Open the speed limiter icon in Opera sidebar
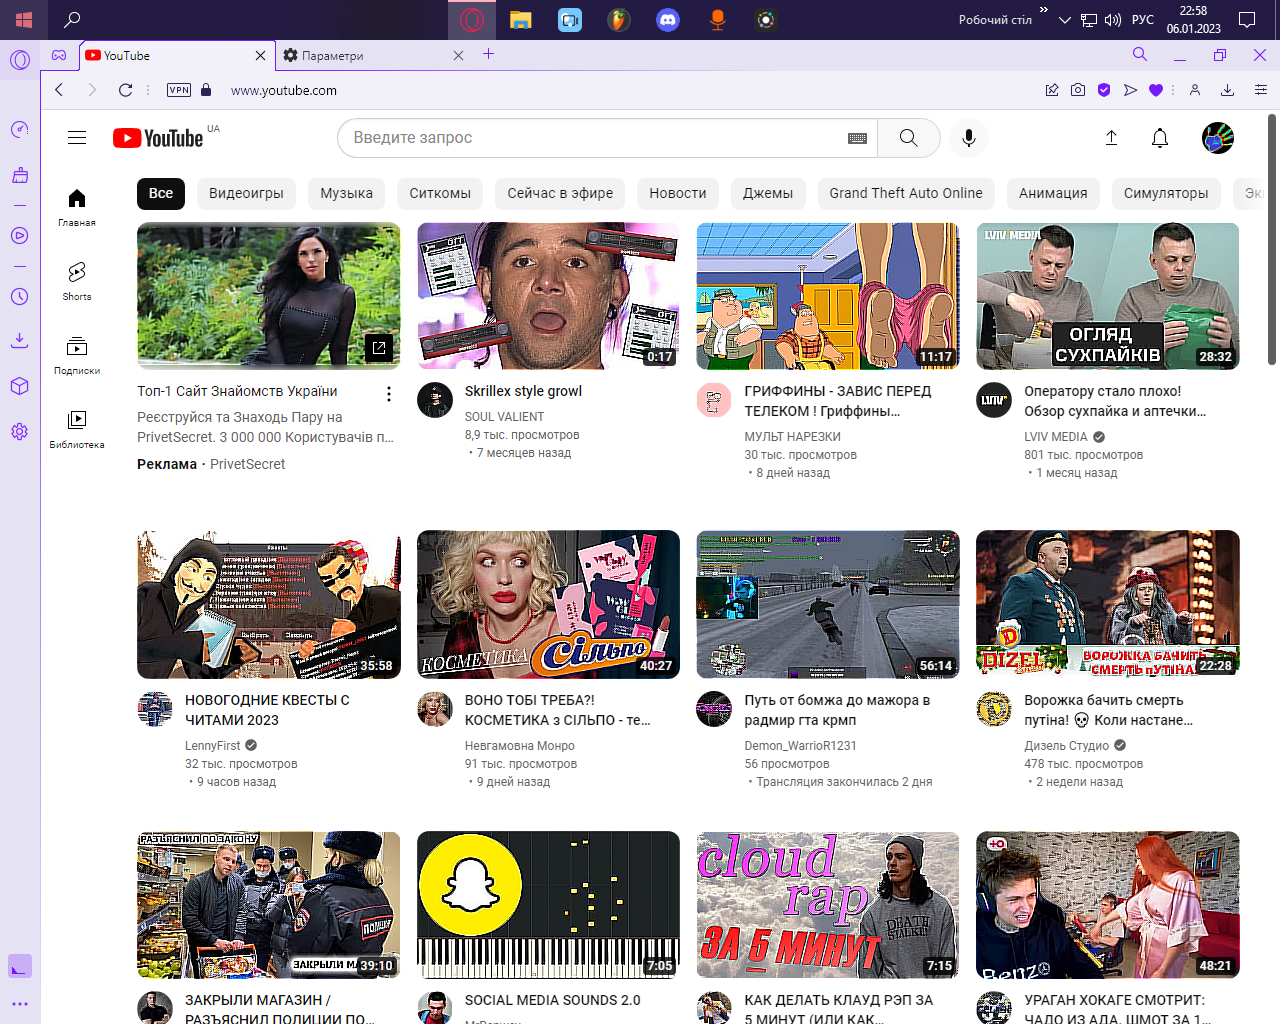Viewport: 1280px width, 1024px height. (x=20, y=129)
